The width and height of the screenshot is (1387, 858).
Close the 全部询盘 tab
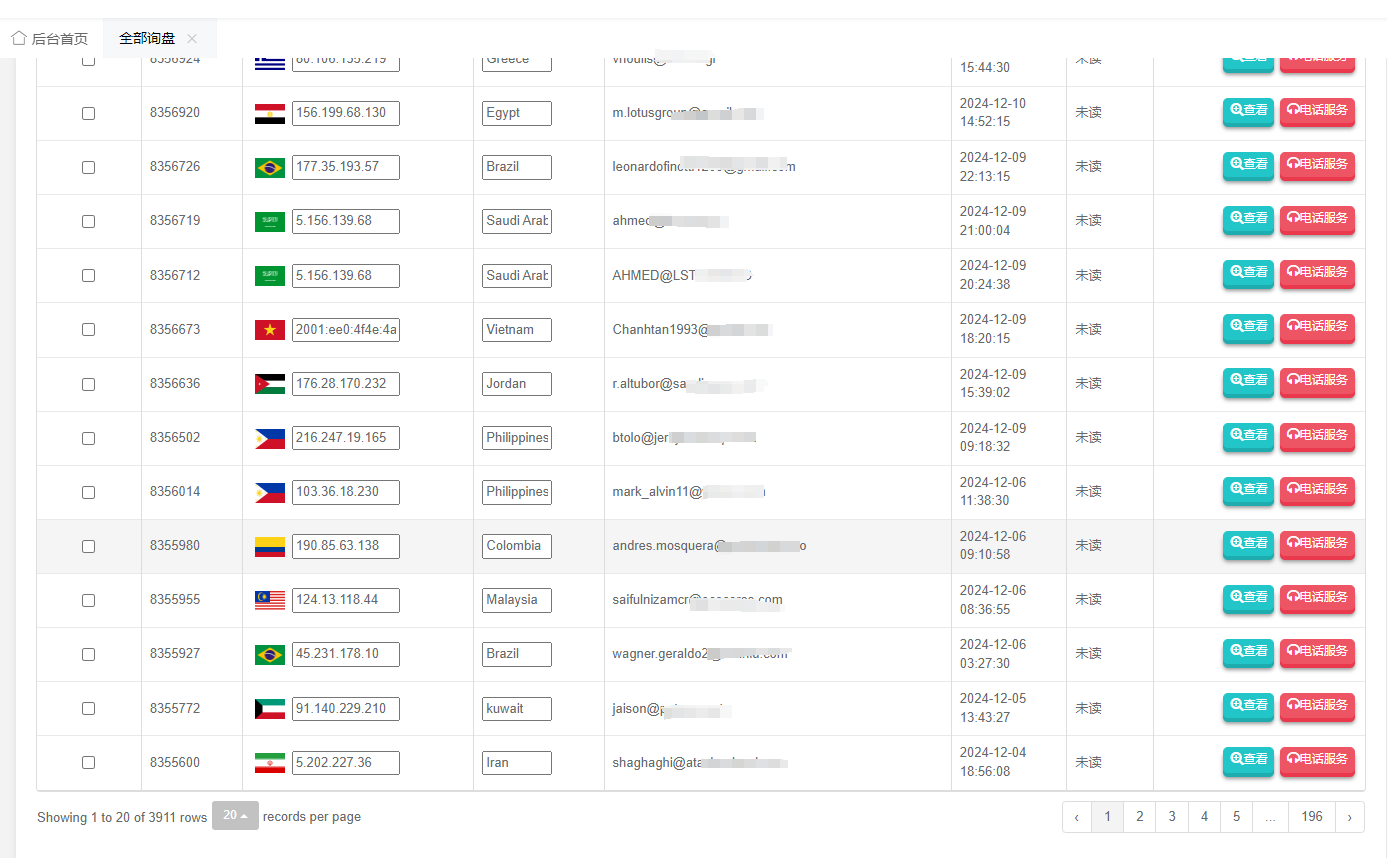coord(192,38)
